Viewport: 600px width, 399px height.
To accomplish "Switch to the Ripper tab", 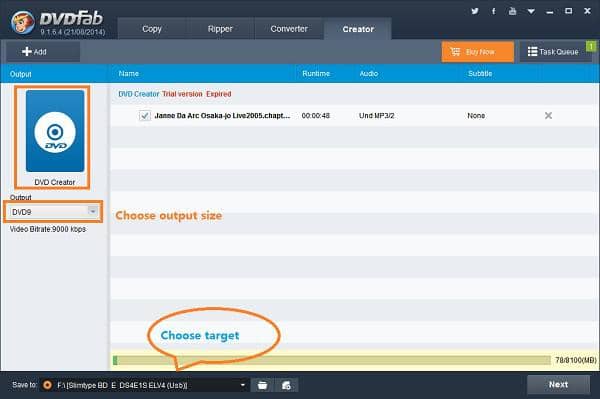I will [x=220, y=29].
